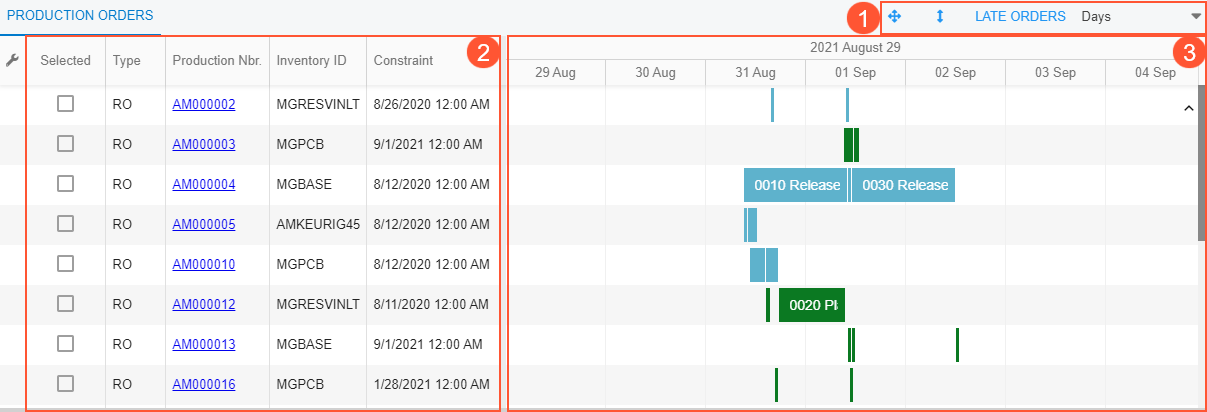
Task: Click the wrench column configuration icon
Action: point(12,60)
